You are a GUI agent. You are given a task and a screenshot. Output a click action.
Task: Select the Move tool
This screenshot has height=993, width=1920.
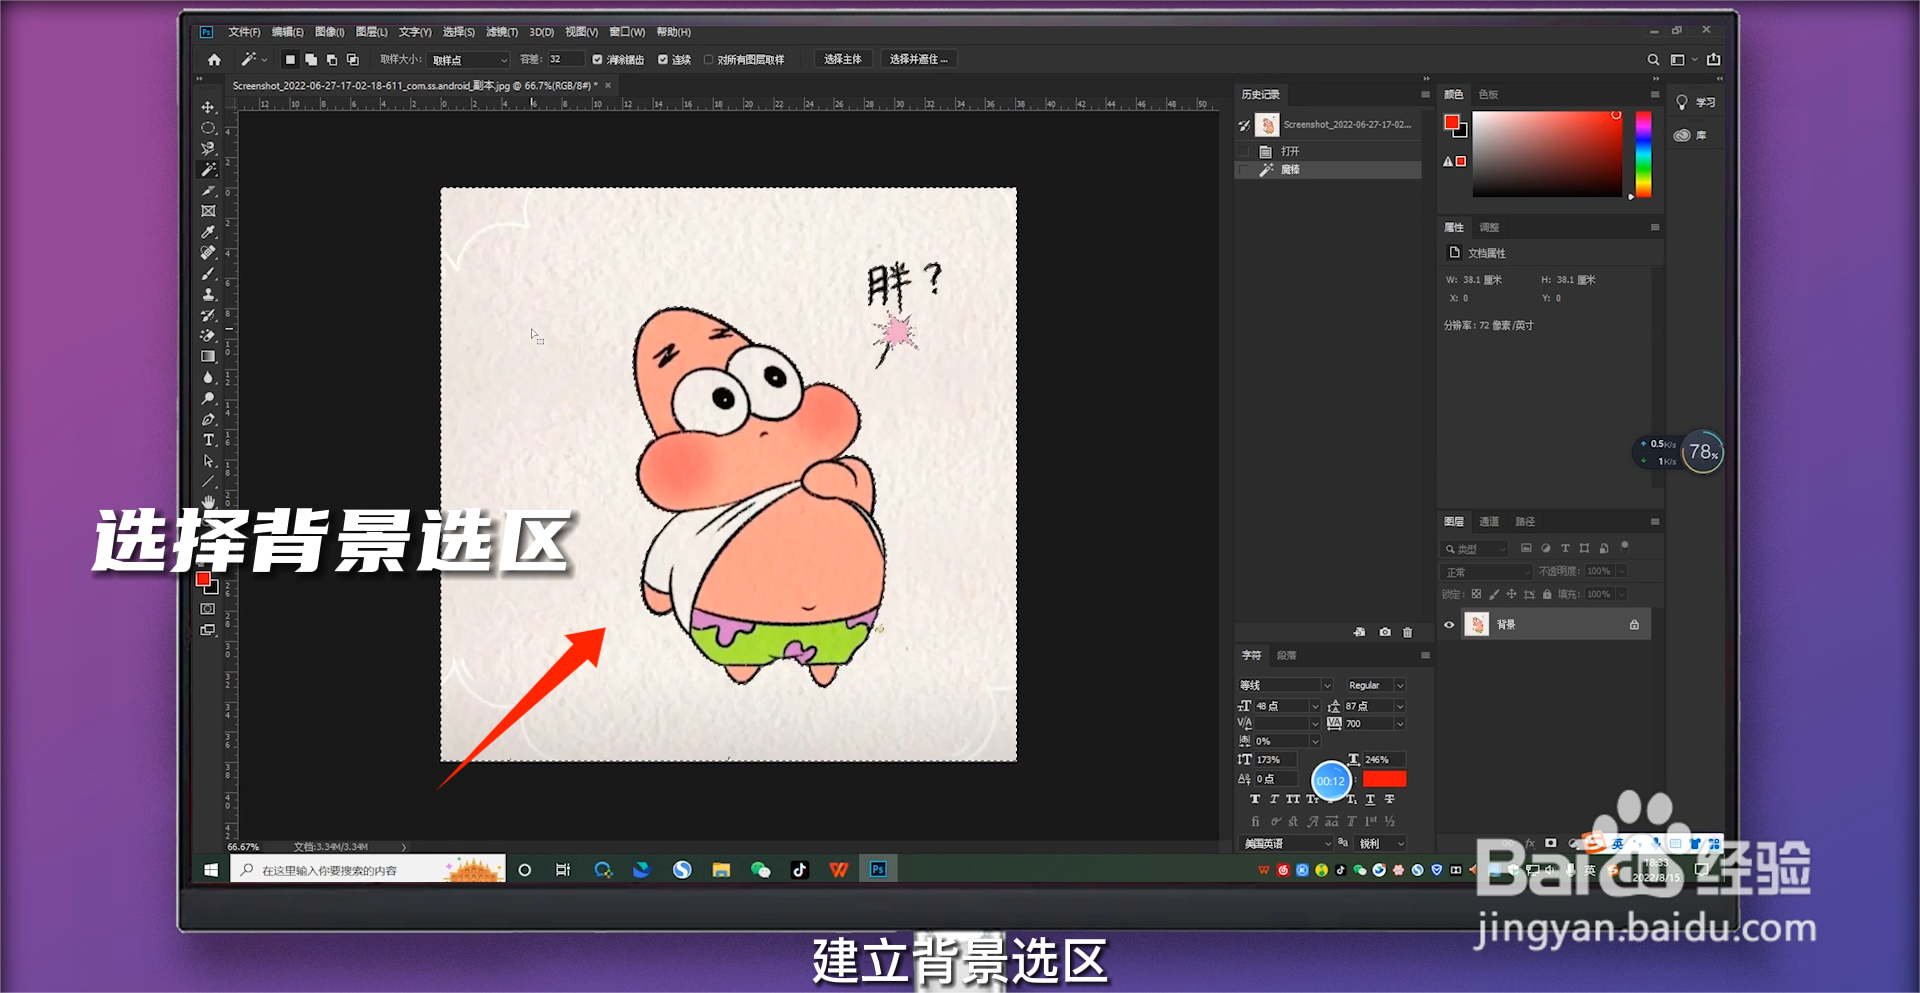[x=208, y=107]
